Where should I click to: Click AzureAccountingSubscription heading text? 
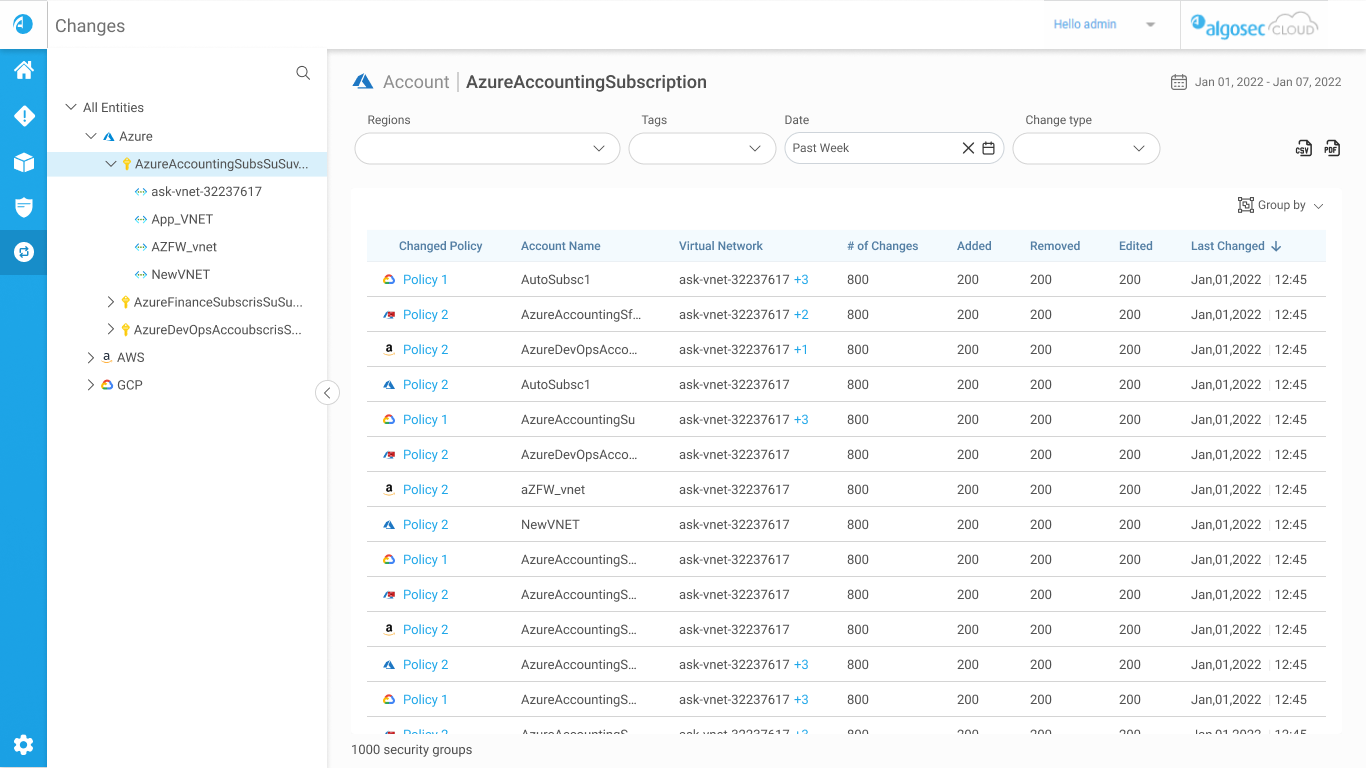tap(586, 82)
